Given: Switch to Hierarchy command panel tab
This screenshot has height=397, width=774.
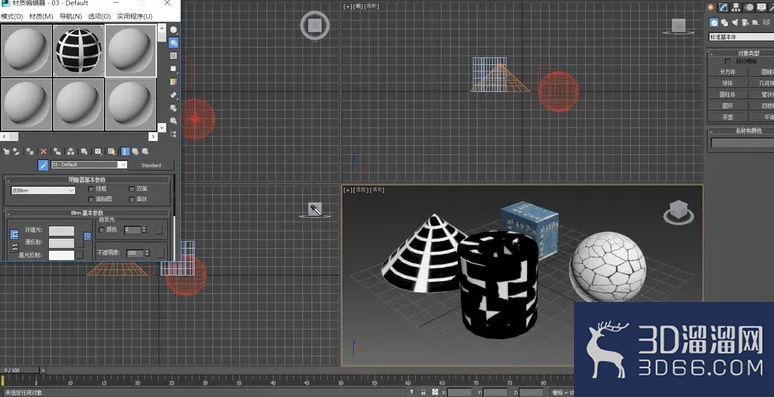Looking at the screenshot, I should [x=736, y=7].
